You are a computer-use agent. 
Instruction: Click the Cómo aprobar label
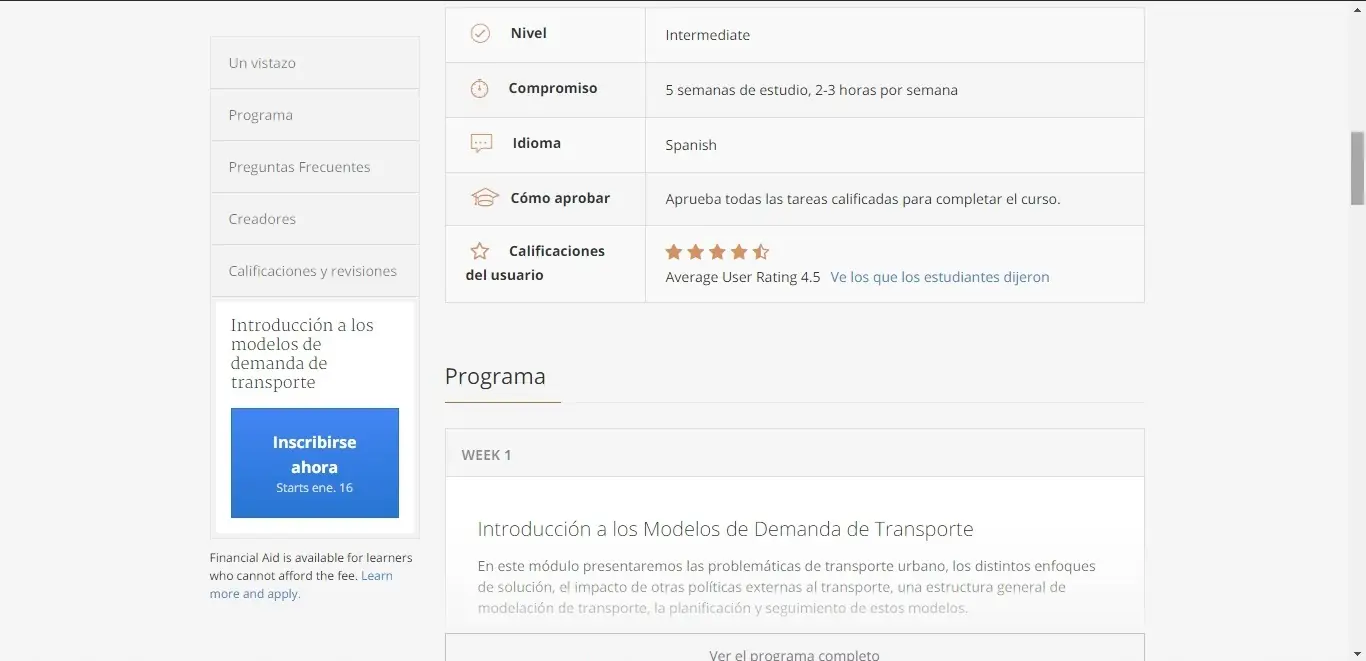coord(560,198)
